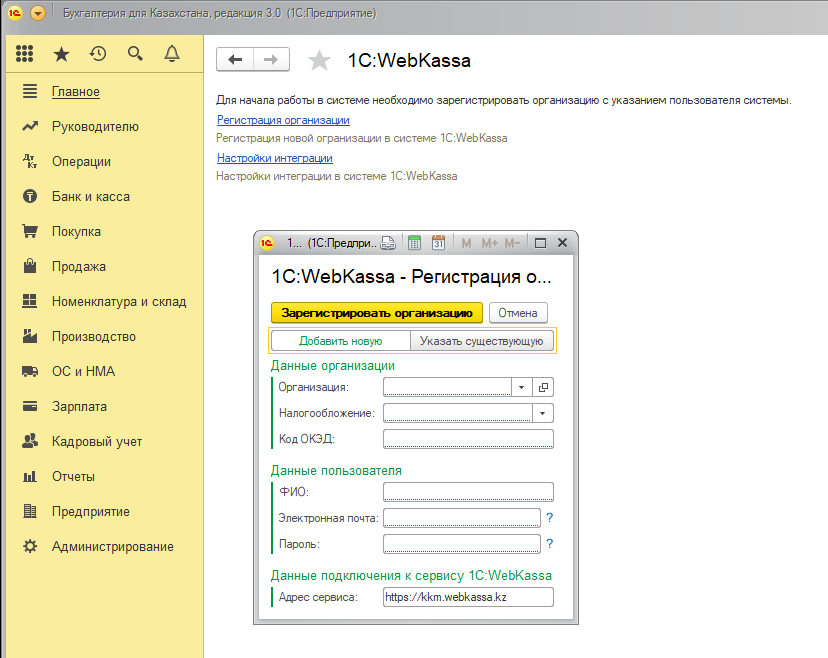Viewport: 828px width, 658px height.
Task: Open the Организация field open-form icon
Action: click(543, 387)
